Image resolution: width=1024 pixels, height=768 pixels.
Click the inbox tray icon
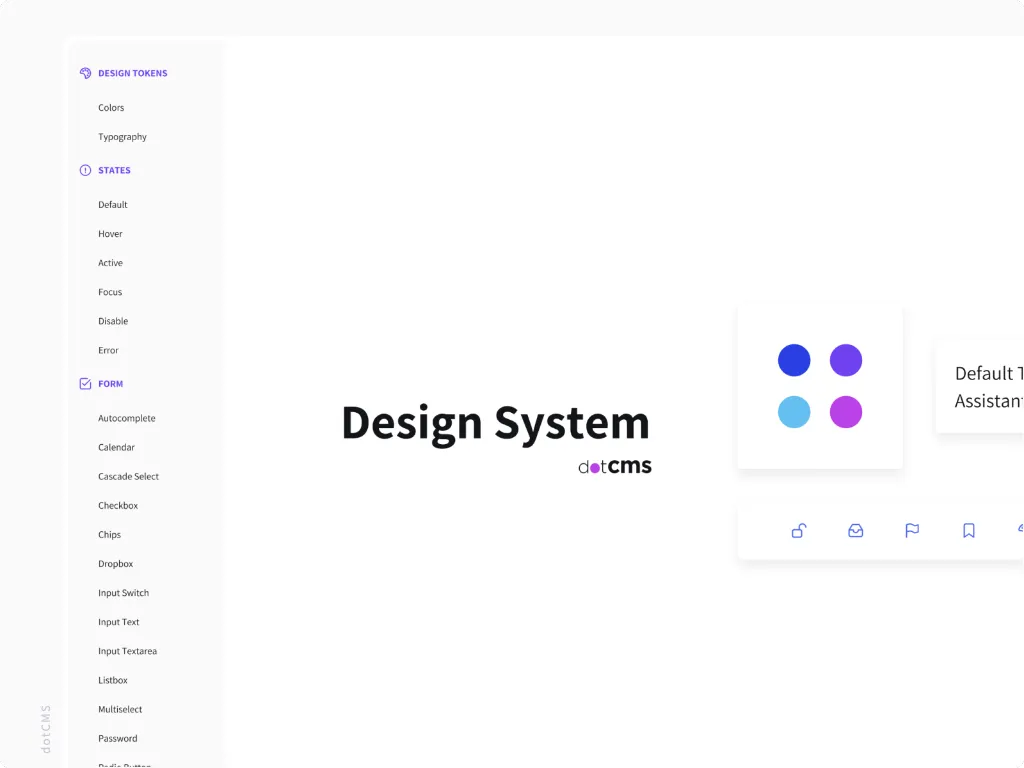pos(855,531)
